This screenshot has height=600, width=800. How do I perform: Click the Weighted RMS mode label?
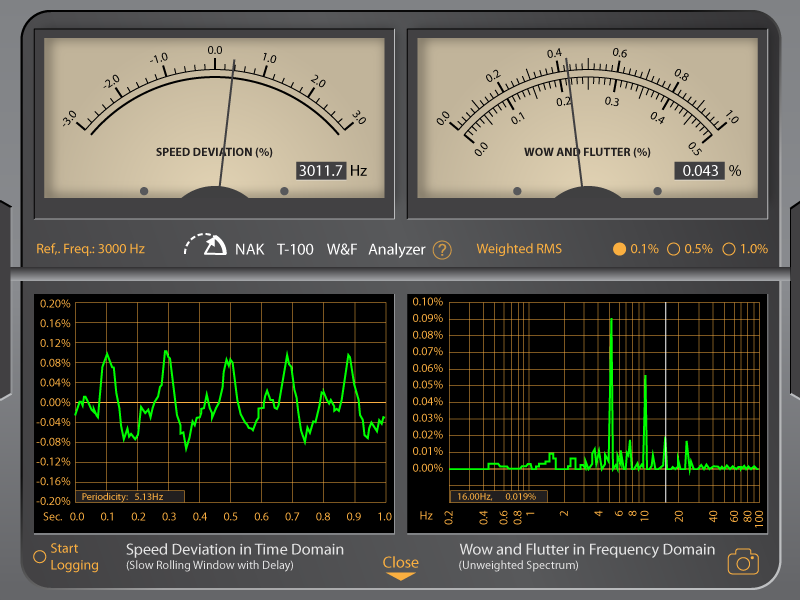(x=519, y=248)
